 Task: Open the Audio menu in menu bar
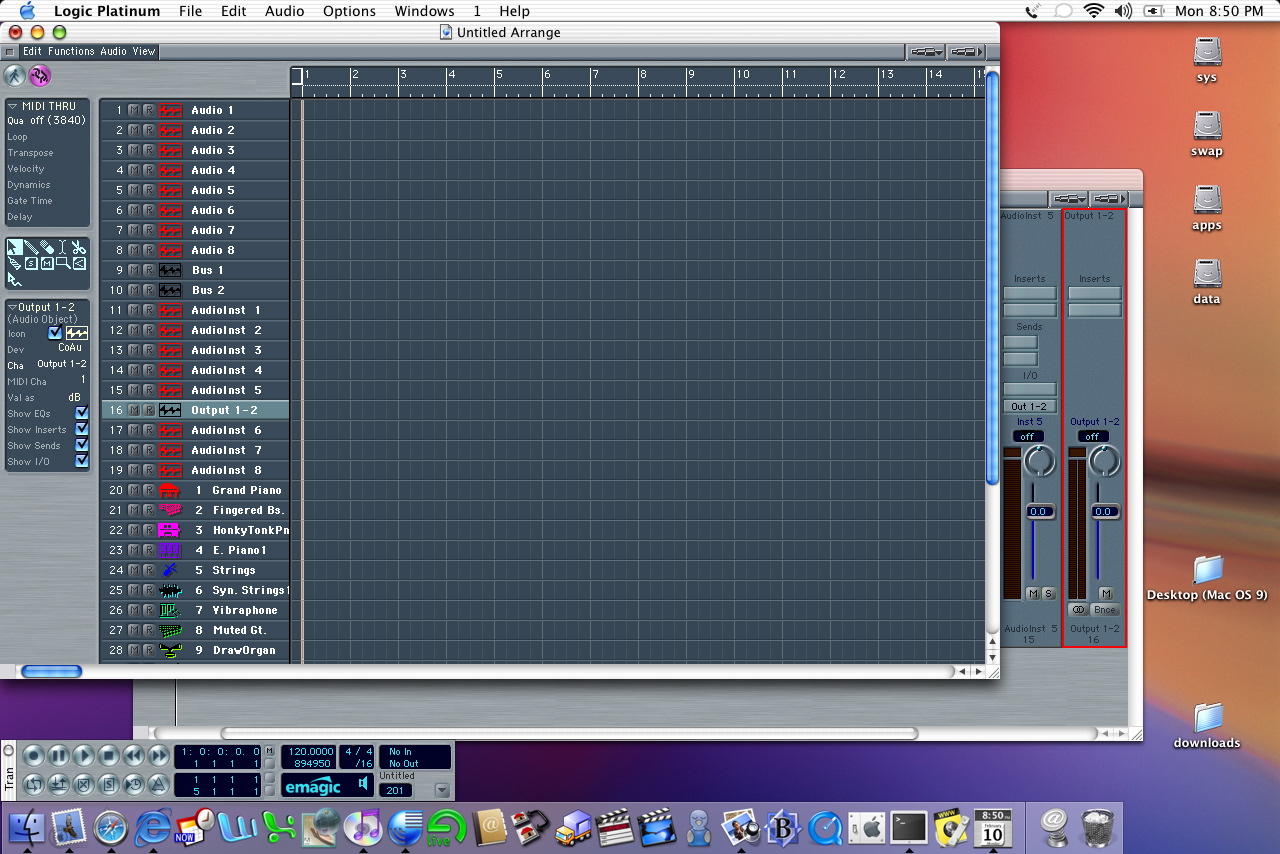(285, 11)
